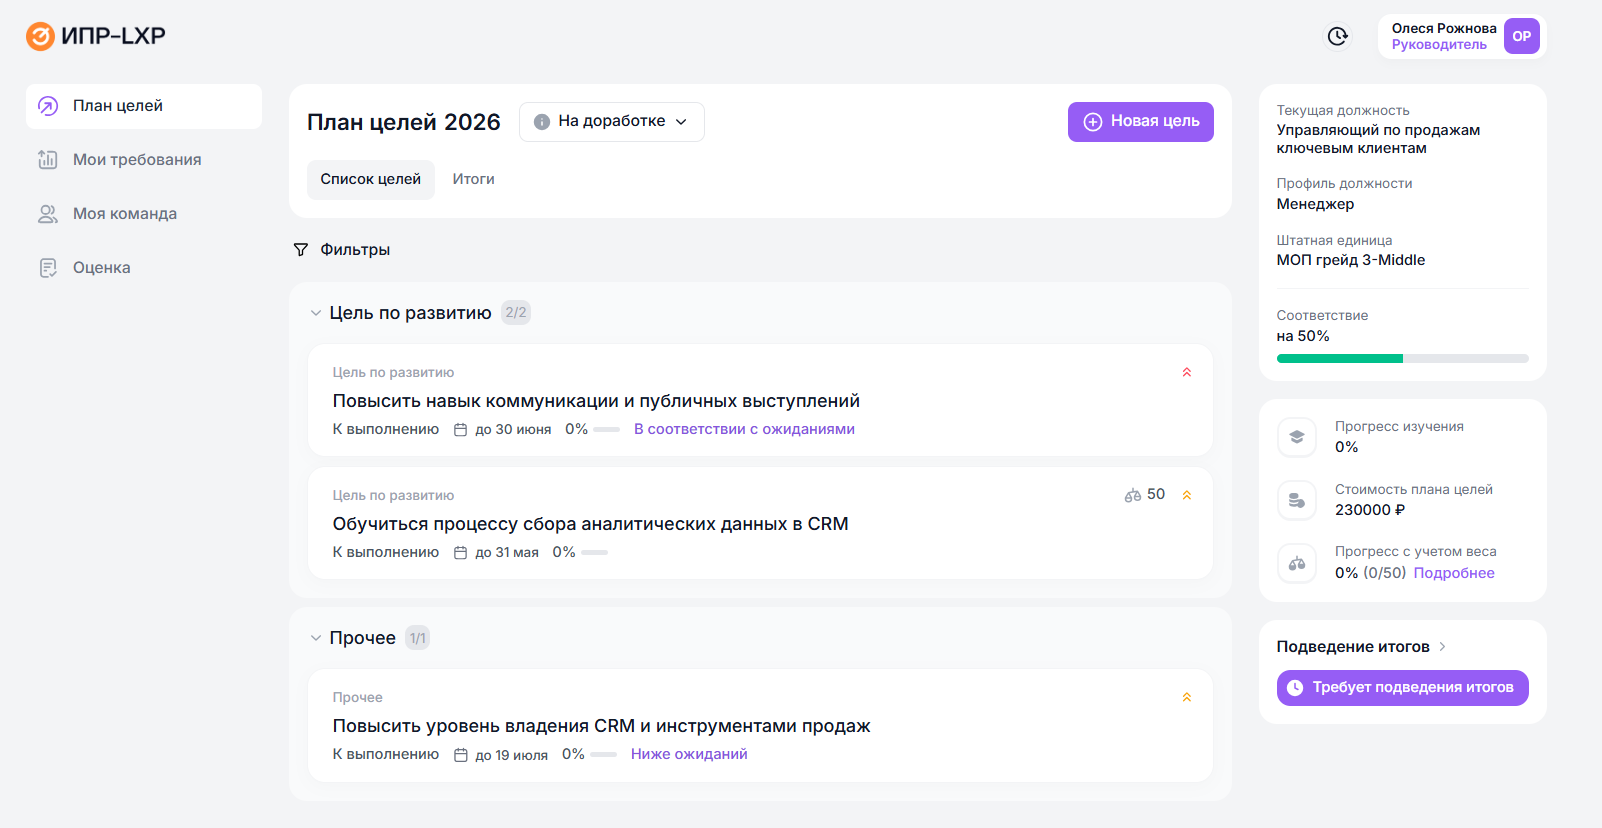This screenshot has height=828, width=1602.
Task: Click the calendar icon near до 30 июня
Action: [461, 430]
